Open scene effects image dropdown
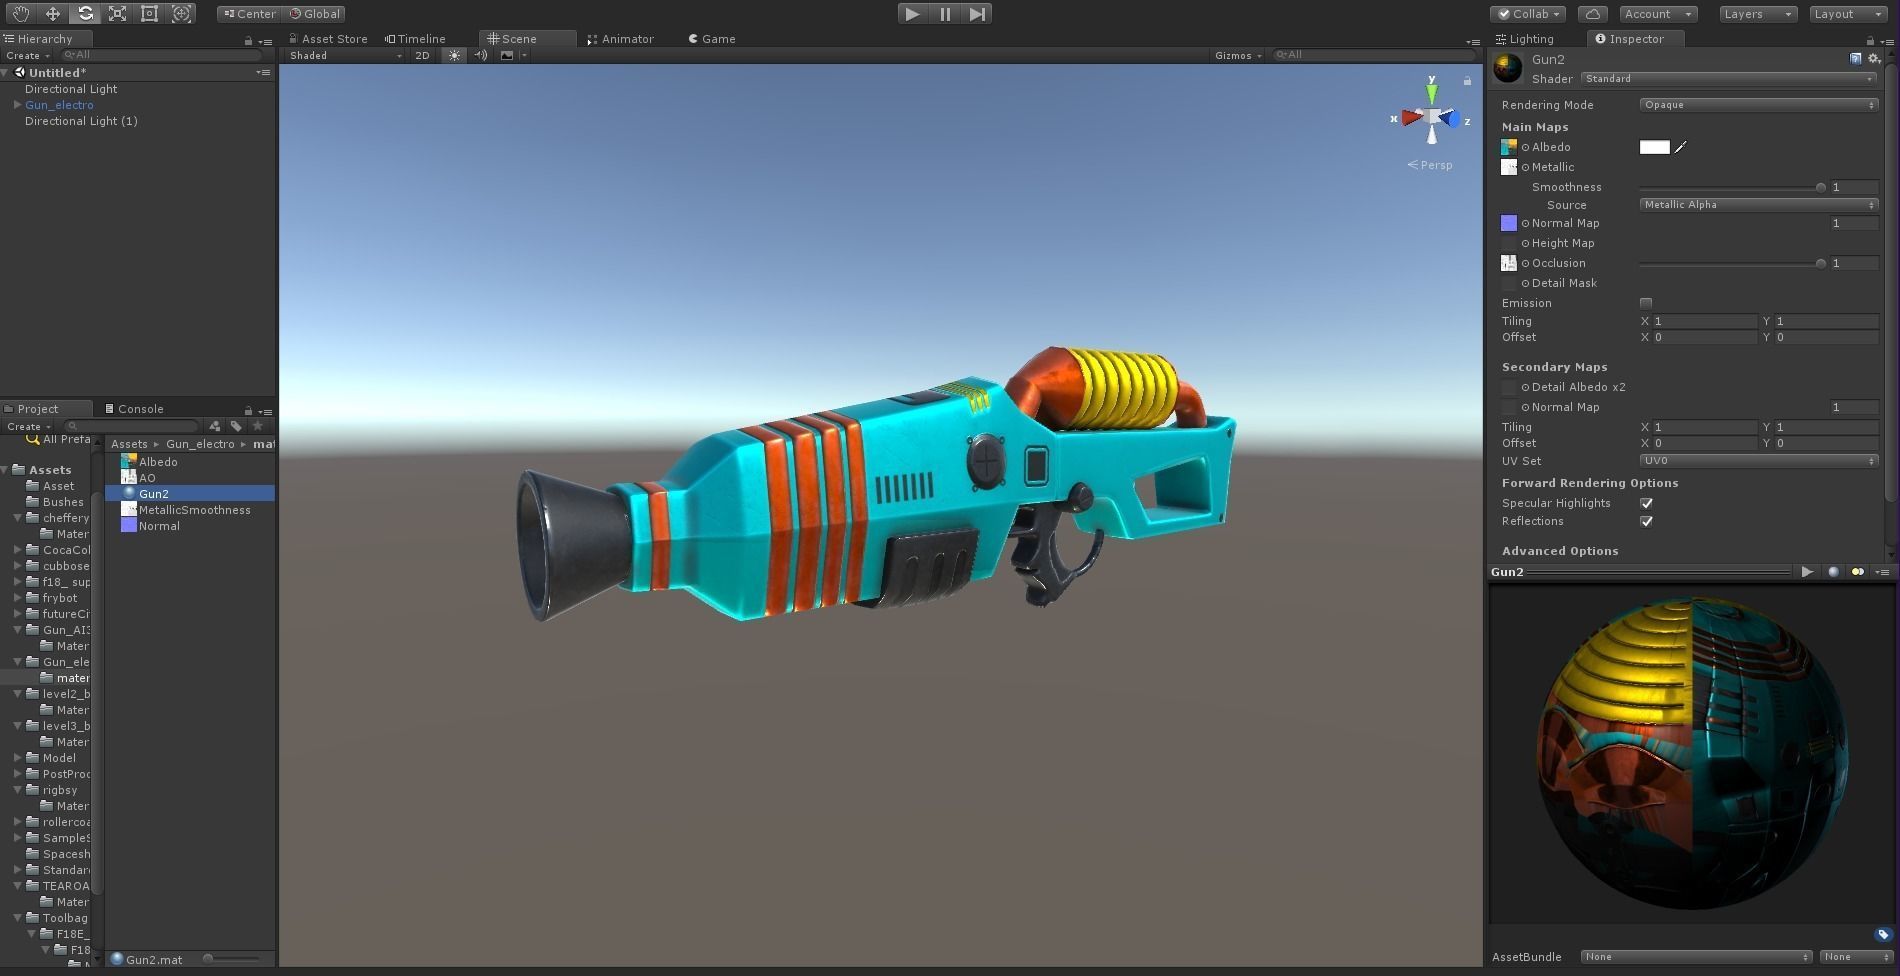 (512, 55)
